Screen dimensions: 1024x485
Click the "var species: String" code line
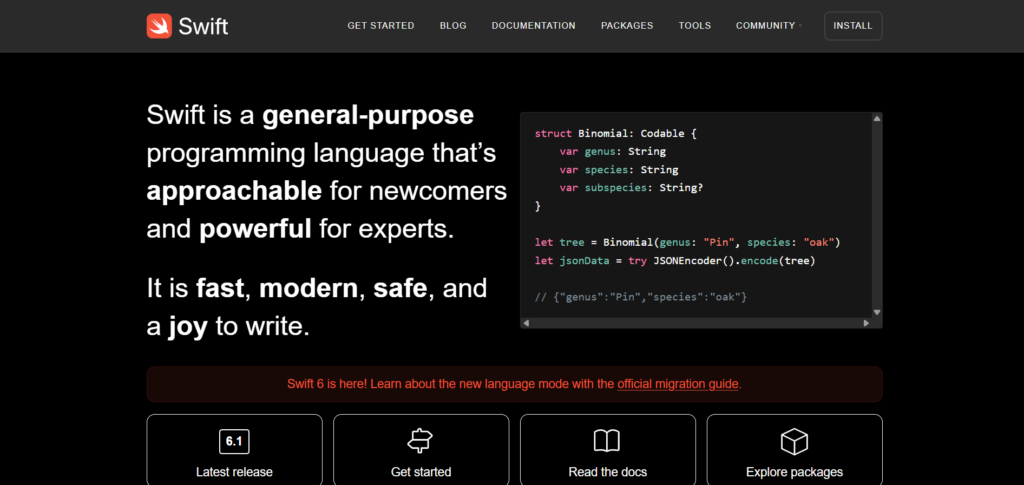[619, 170]
